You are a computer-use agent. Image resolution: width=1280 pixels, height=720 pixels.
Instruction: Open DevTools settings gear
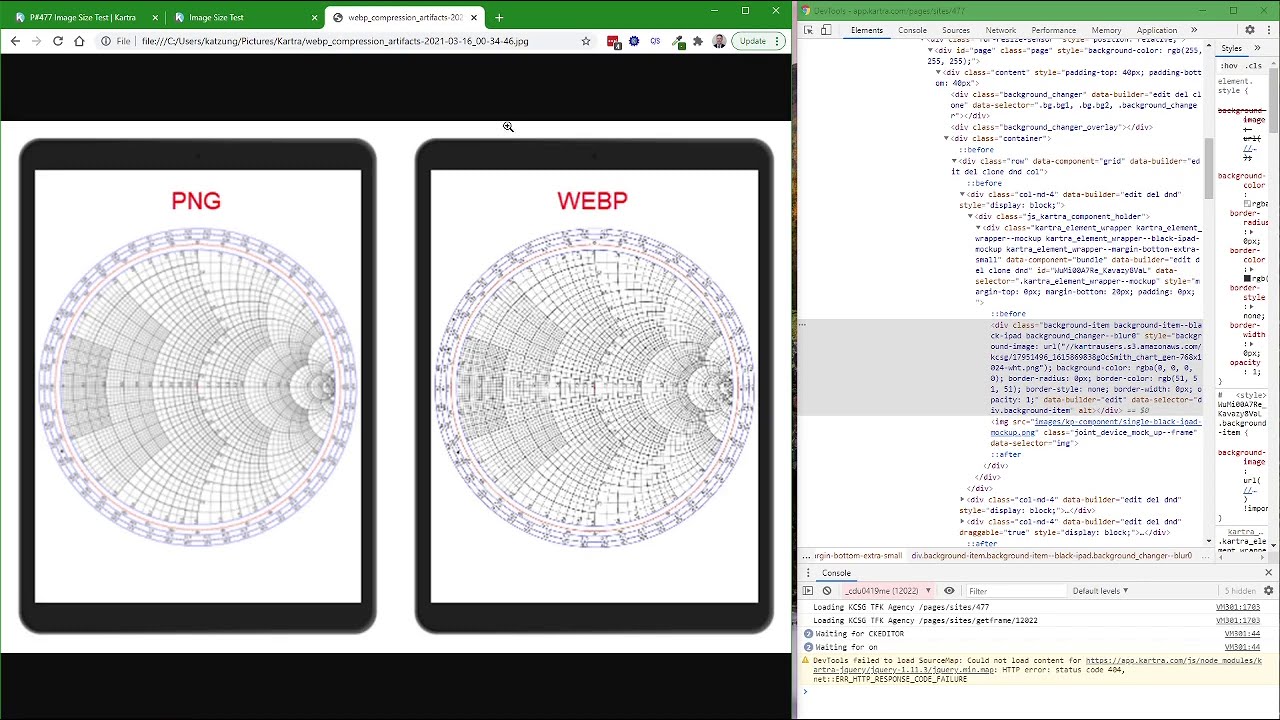coord(1250,30)
